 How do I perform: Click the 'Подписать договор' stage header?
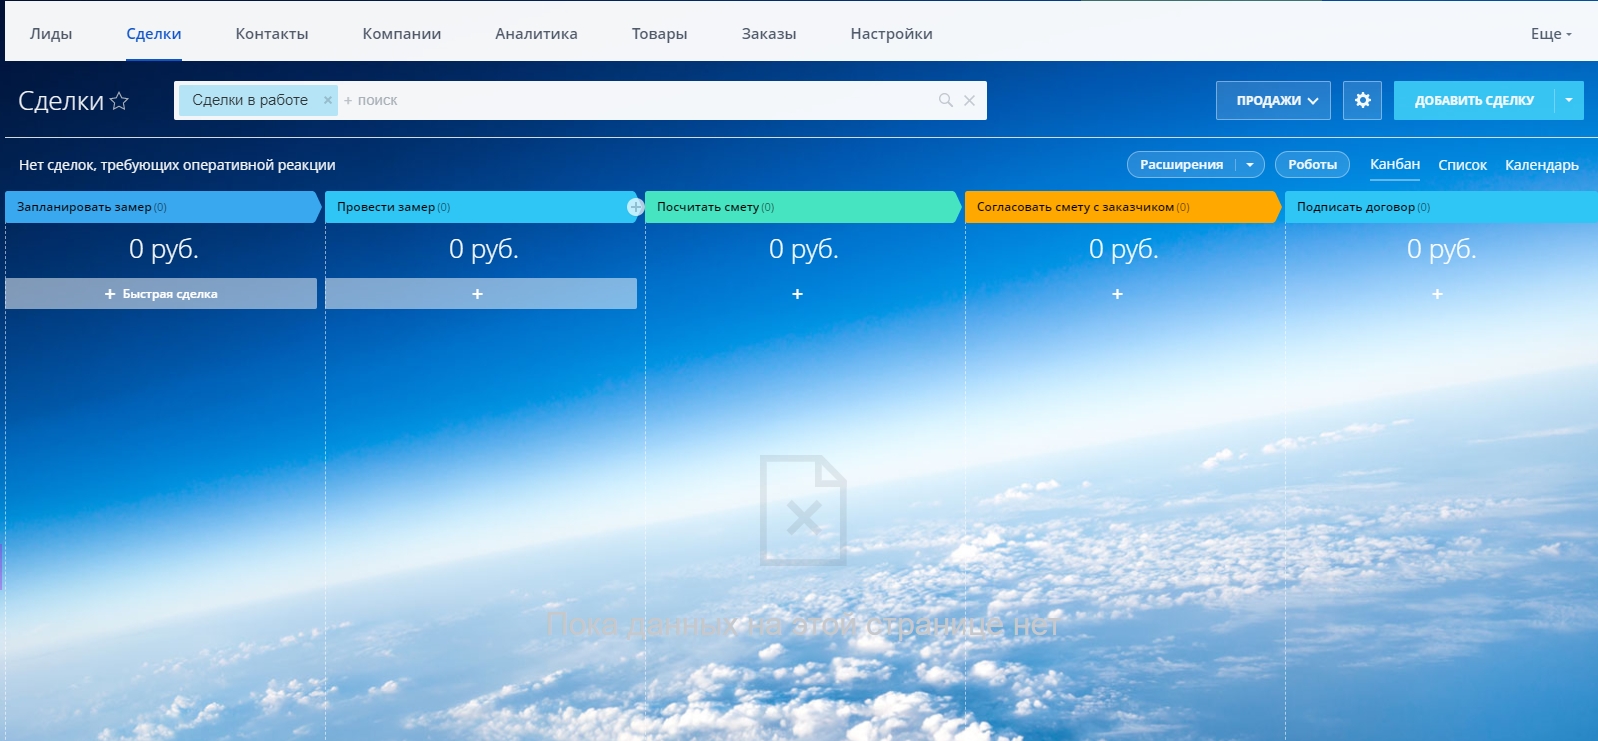[1441, 207]
